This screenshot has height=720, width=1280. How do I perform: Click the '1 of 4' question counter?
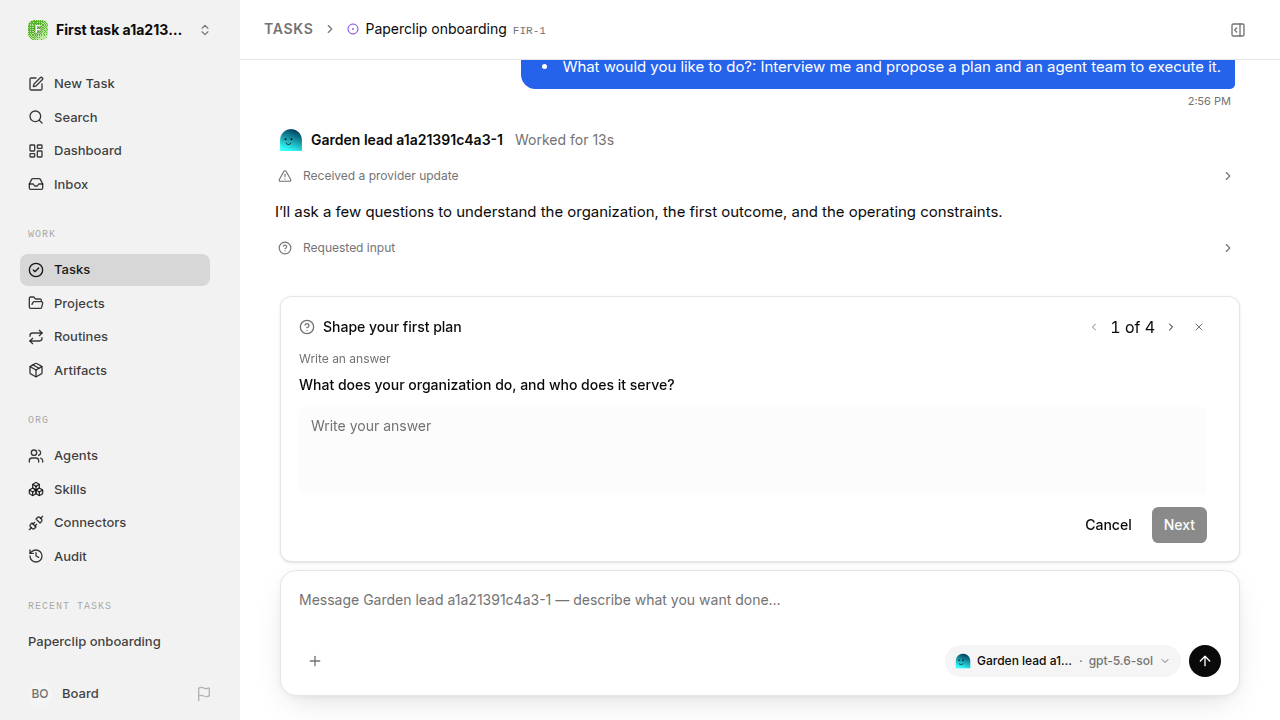click(x=1132, y=327)
